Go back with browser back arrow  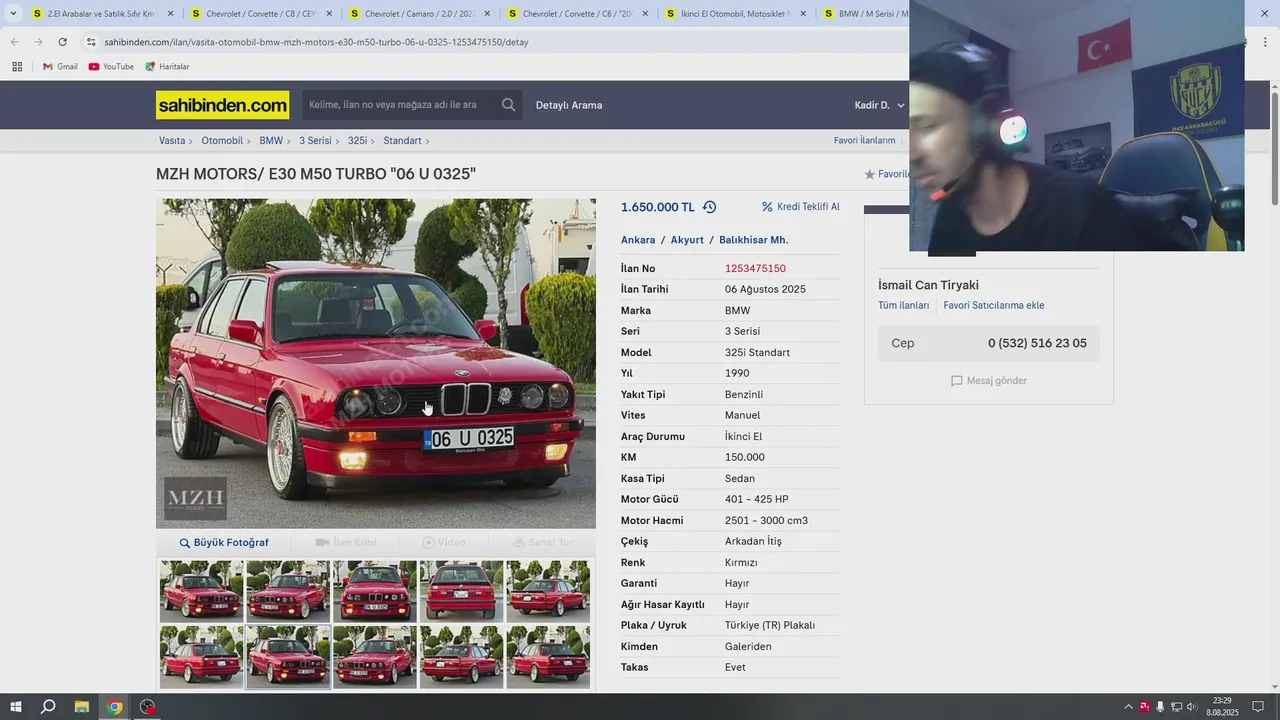click(x=14, y=42)
